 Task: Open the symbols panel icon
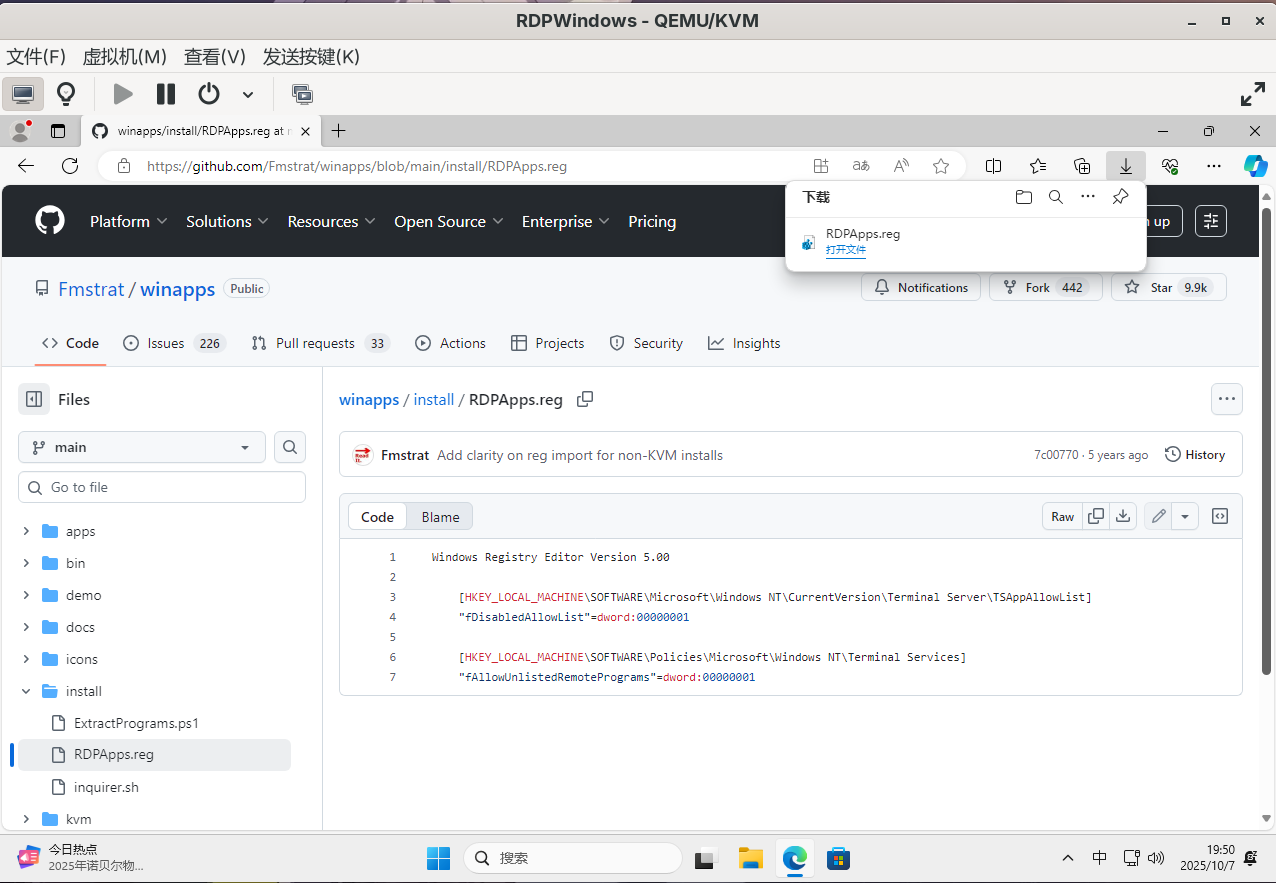[1220, 516]
